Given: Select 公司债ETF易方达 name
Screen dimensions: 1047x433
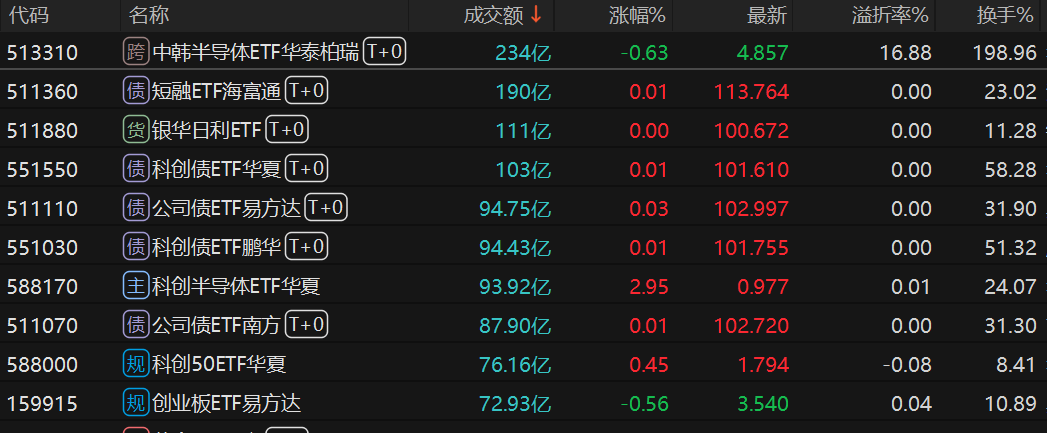Looking at the screenshot, I should tap(227, 208).
